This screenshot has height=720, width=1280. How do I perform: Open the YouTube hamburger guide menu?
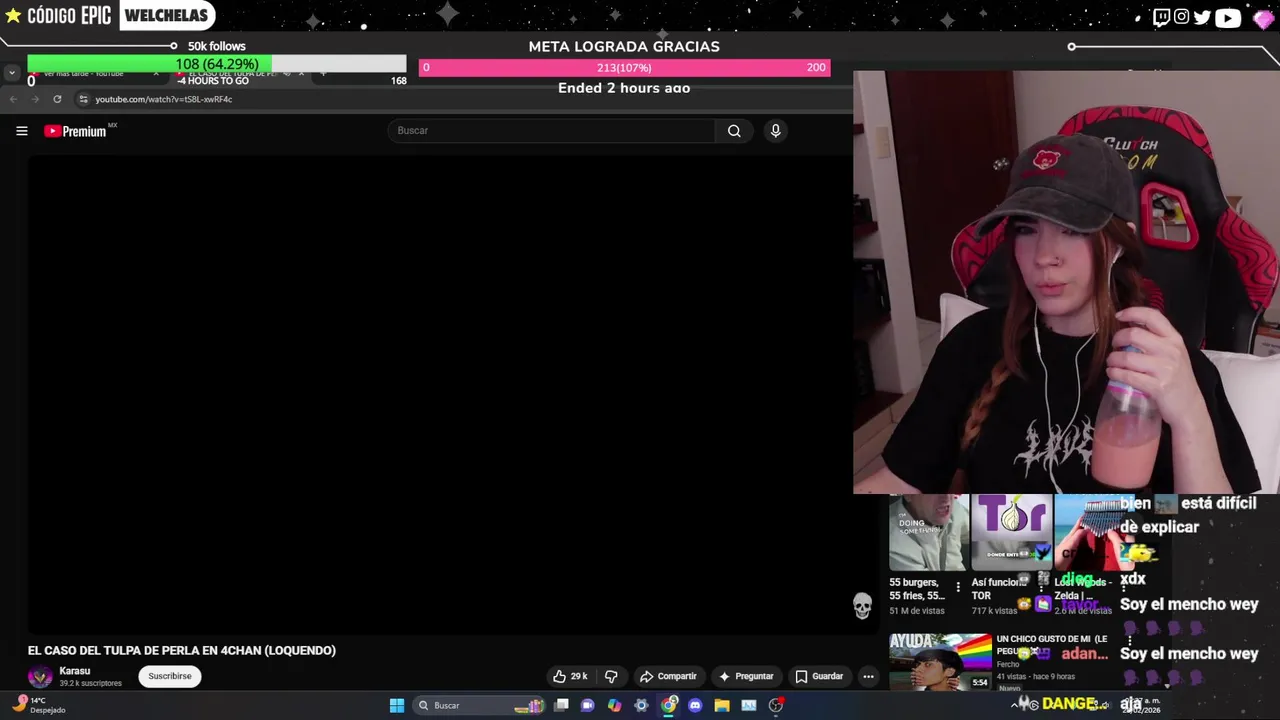[x=21, y=131]
